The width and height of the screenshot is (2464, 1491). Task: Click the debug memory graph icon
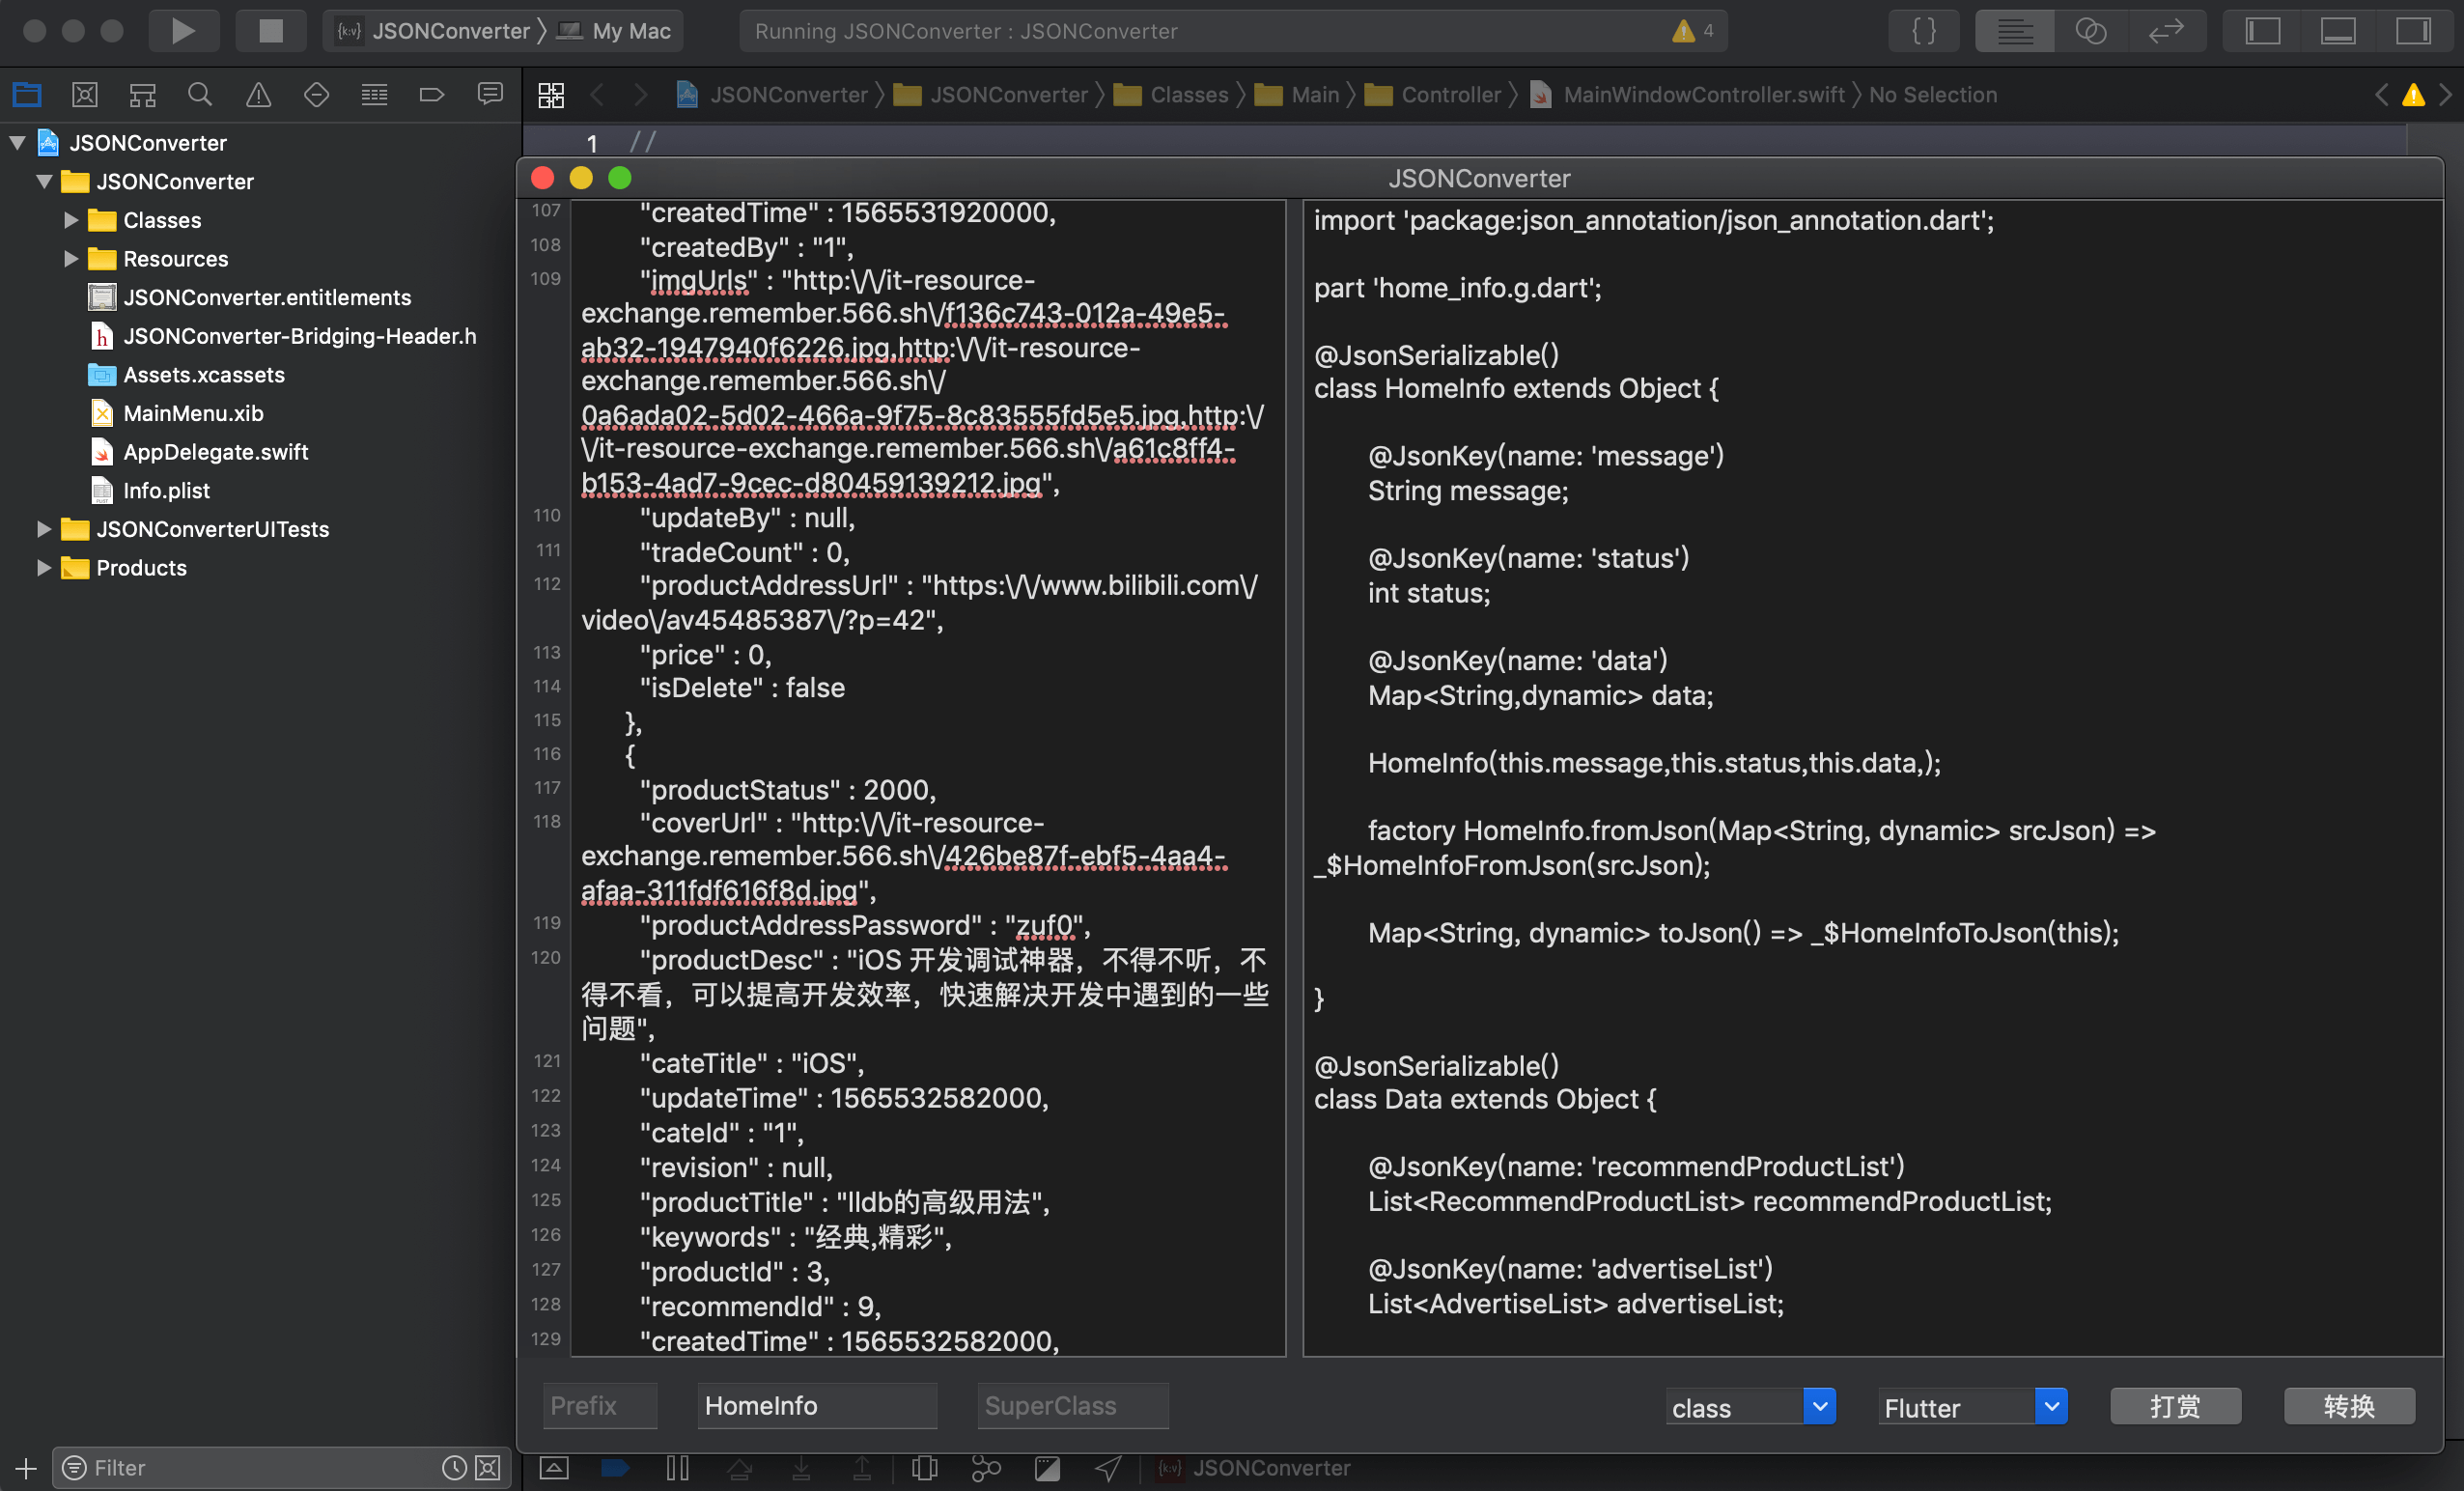pos(985,1468)
